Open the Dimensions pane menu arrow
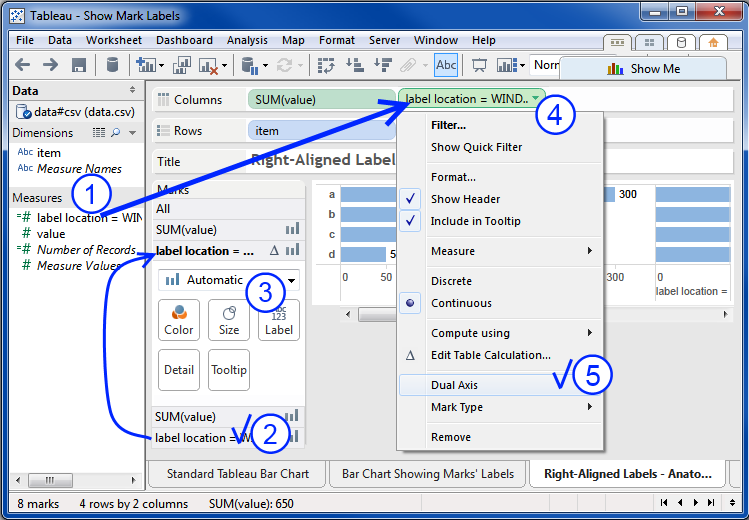 click(132, 133)
